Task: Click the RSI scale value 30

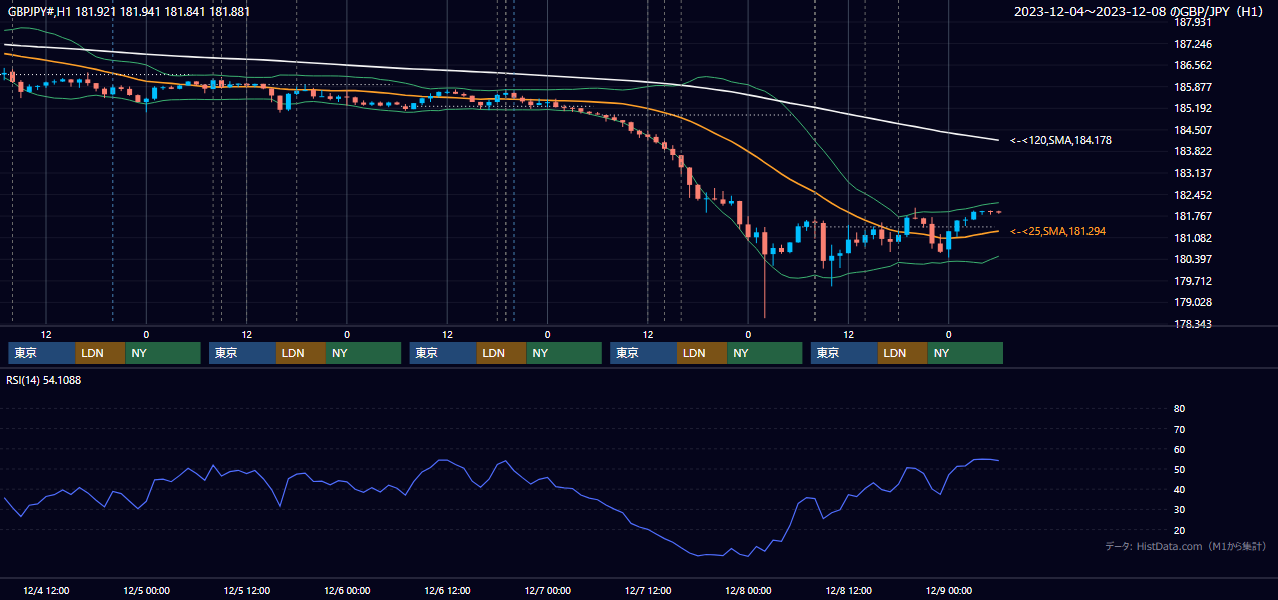Action: click(x=1179, y=510)
